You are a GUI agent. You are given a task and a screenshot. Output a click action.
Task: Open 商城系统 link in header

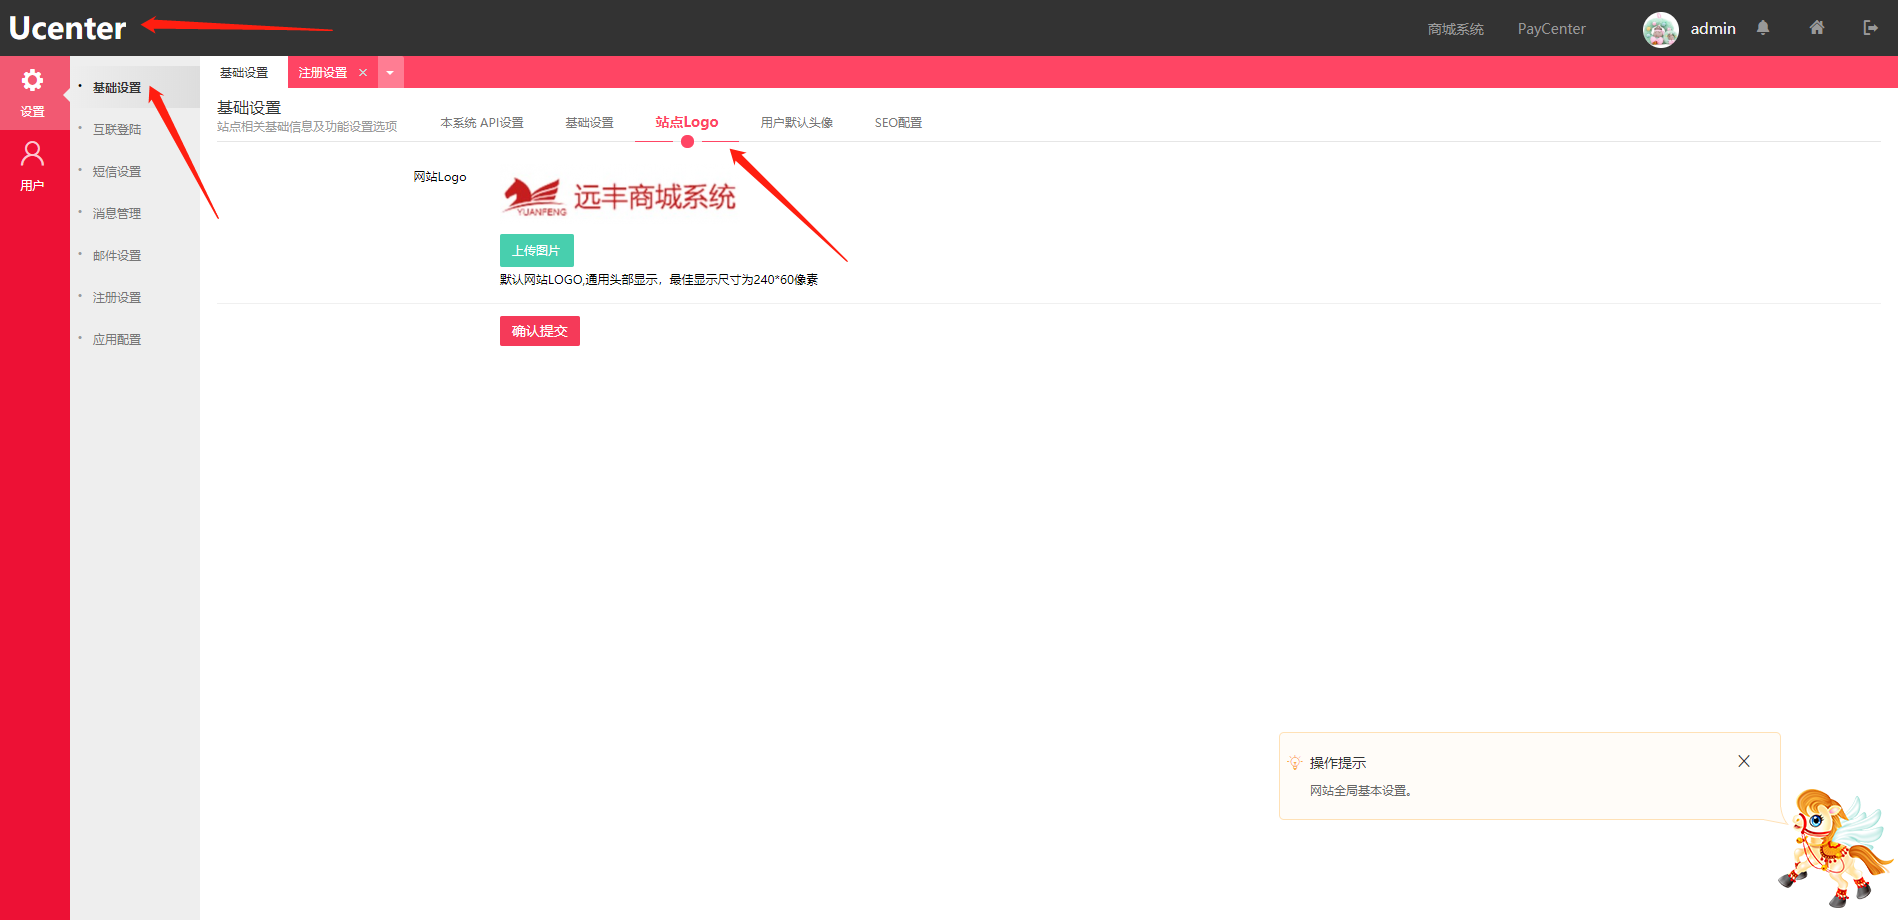(1456, 29)
